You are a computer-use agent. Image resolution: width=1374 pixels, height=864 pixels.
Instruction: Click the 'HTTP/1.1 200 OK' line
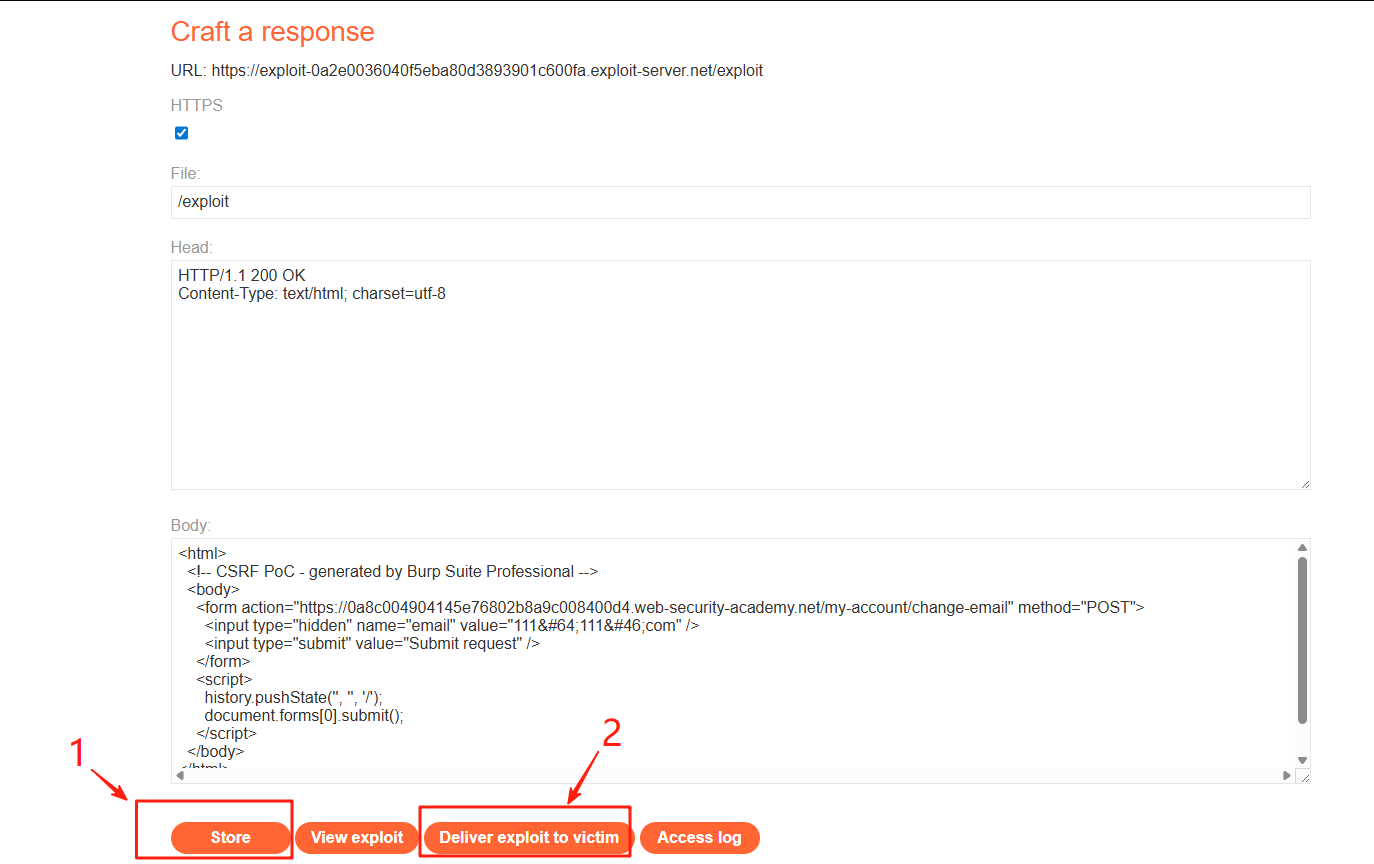[242, 275]
